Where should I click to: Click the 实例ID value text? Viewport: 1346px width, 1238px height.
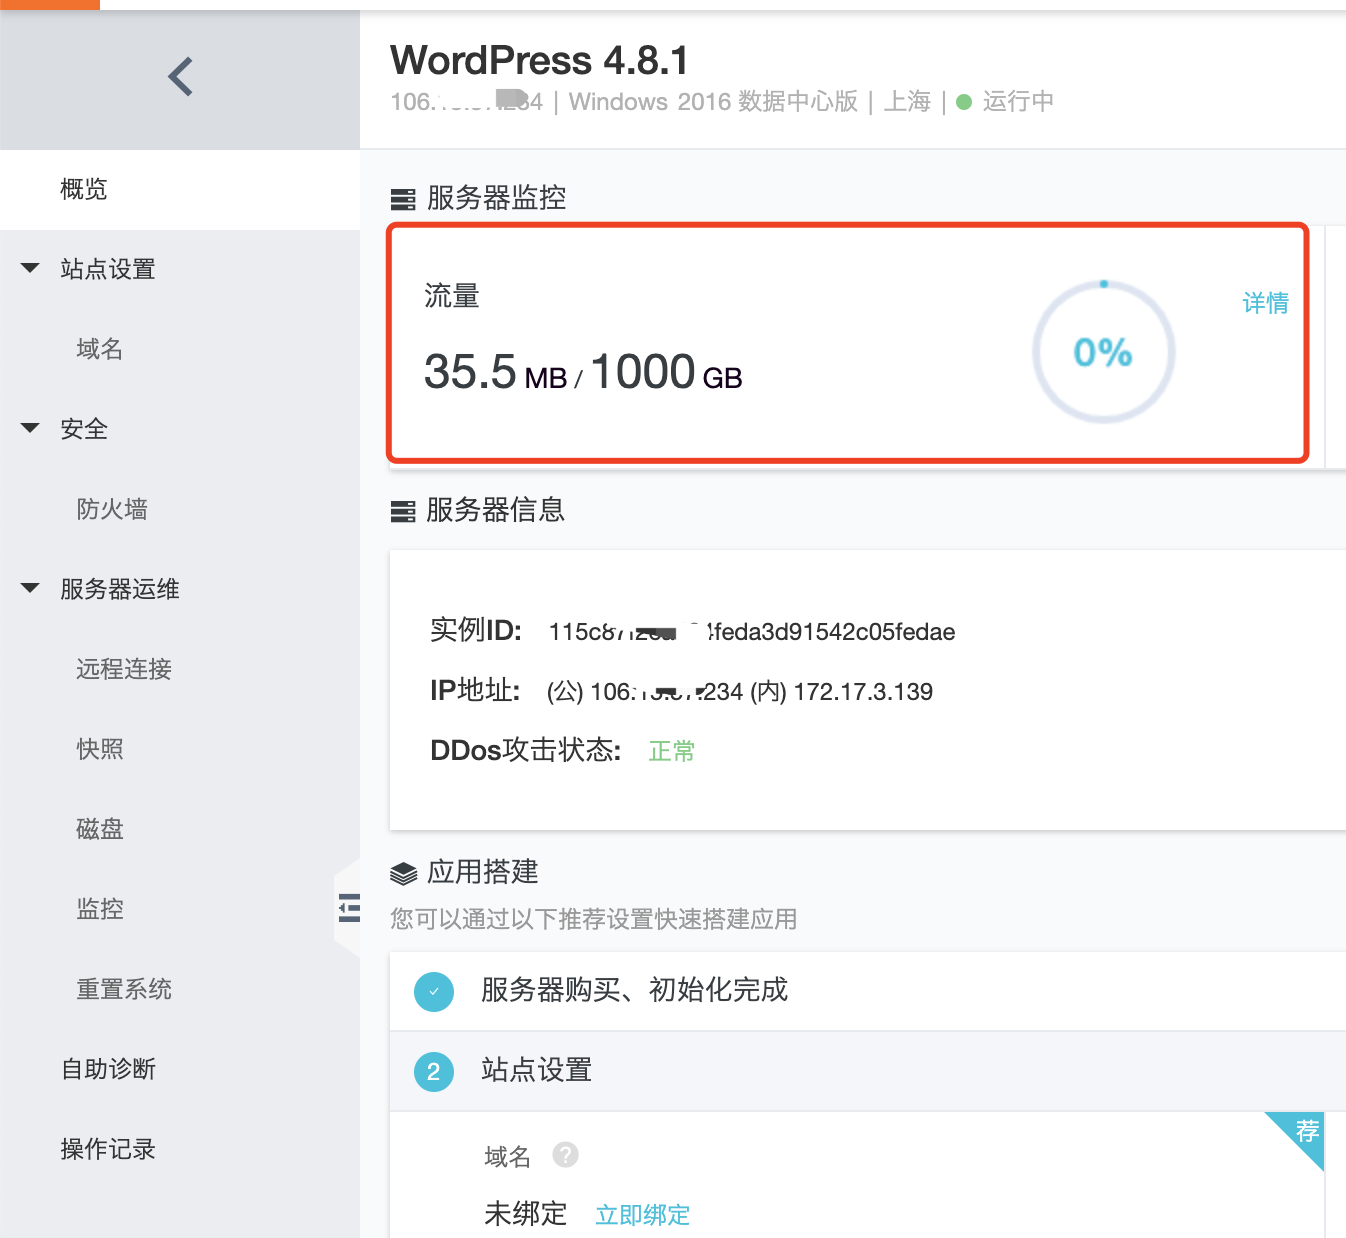752,632
